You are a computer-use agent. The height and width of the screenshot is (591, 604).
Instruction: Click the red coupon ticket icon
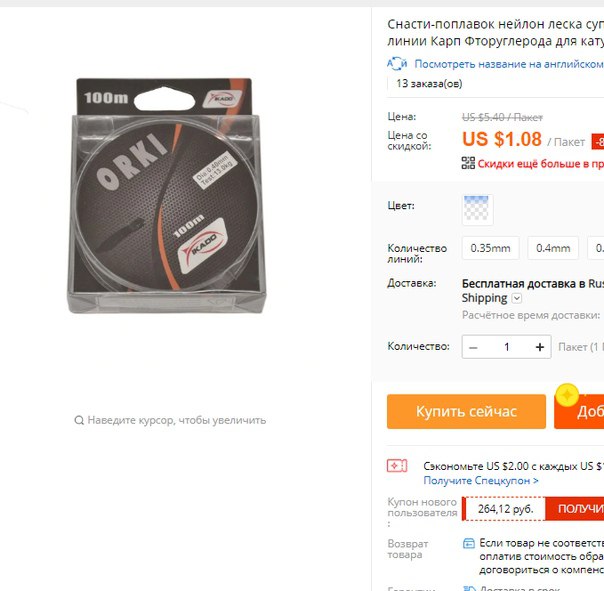coord(397,466)
